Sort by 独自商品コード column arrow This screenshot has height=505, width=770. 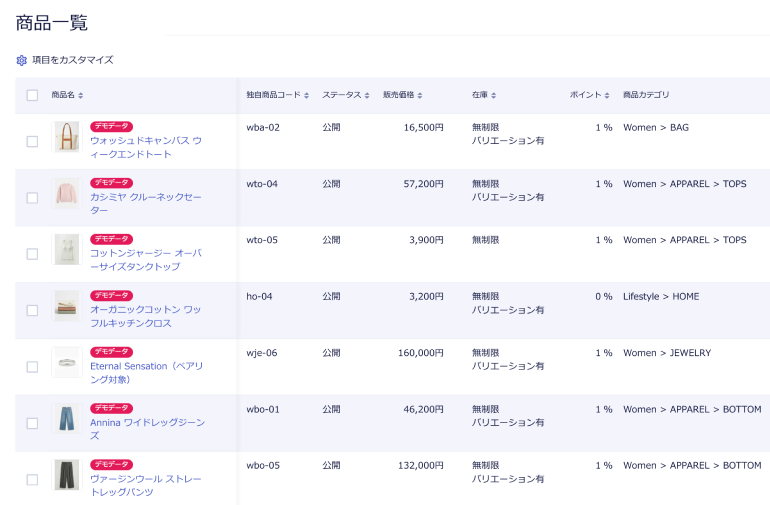pyautogui.click(x=306, y=95)
